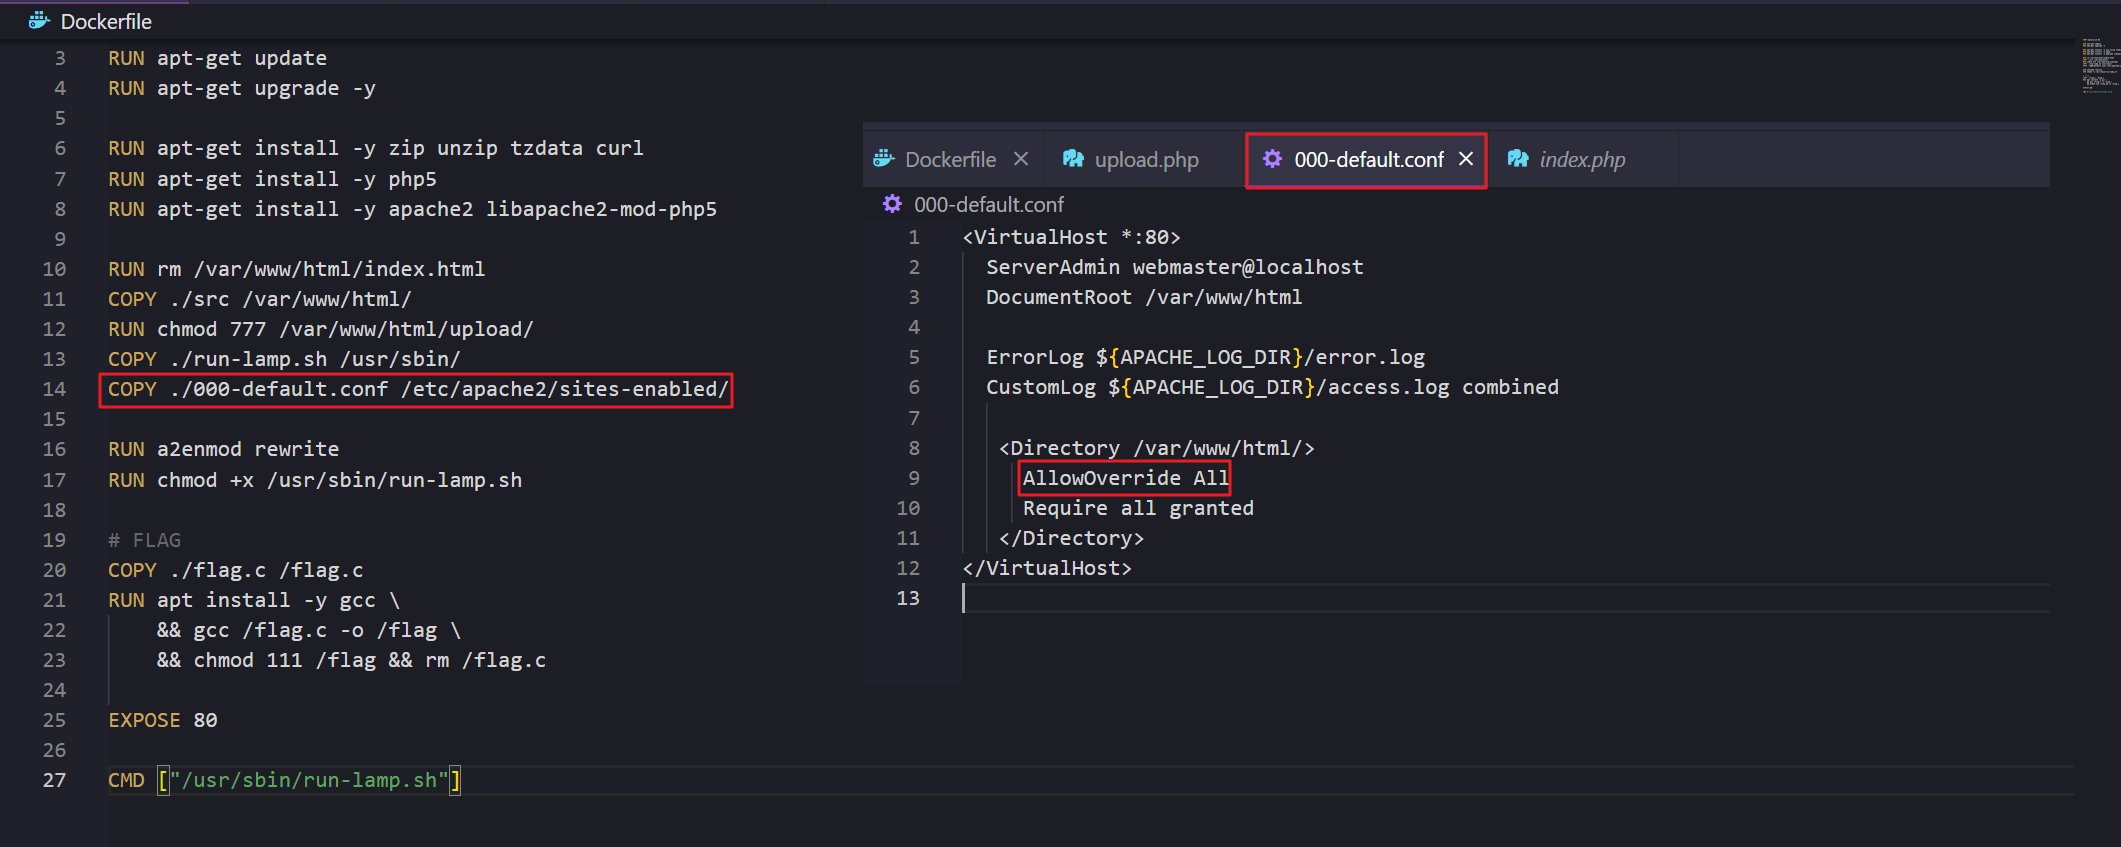
Task: Close the 000-default.conf tab
Action: click(1466, 159)
